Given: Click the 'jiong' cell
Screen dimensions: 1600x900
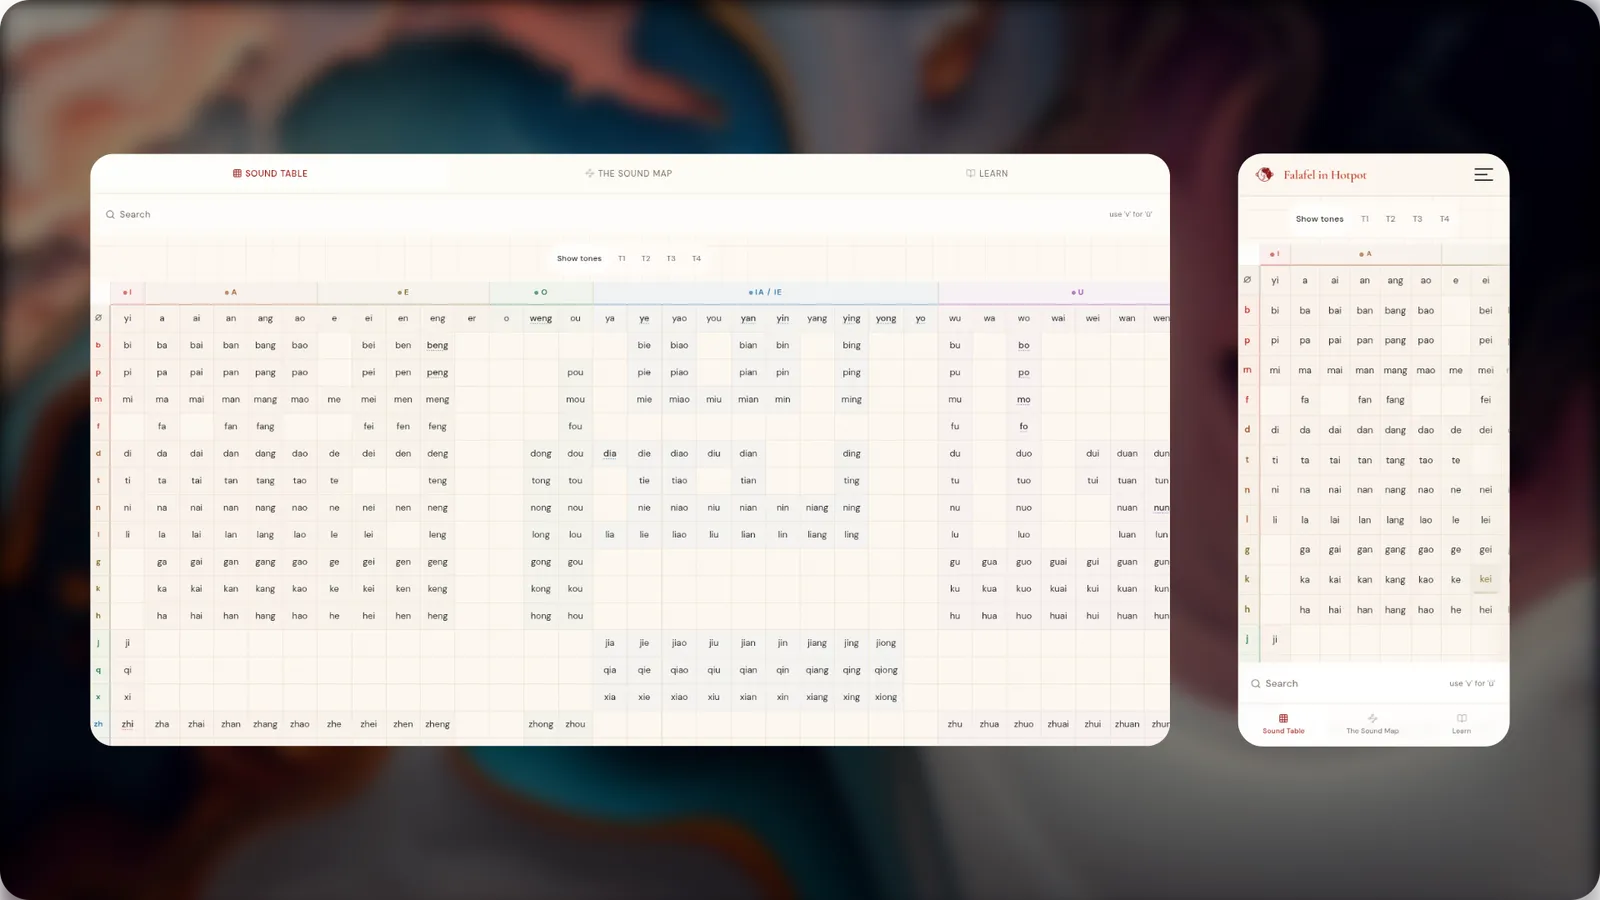Looking at the screenshot, I should (886, 644).
